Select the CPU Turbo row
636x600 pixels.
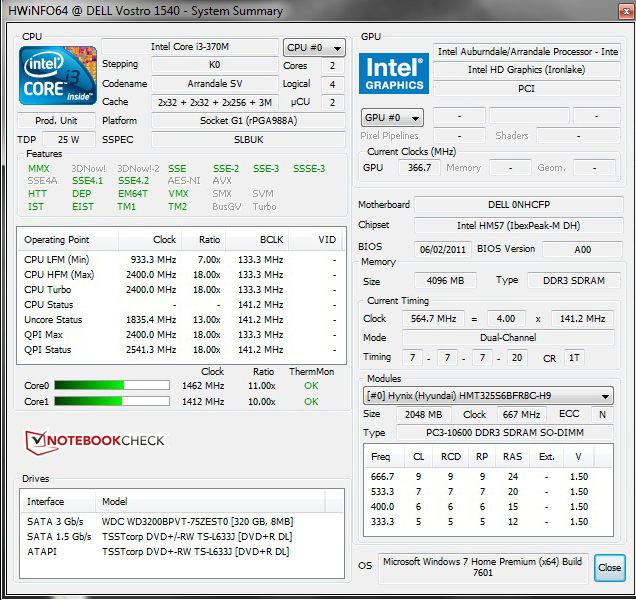tap(181, 290)
